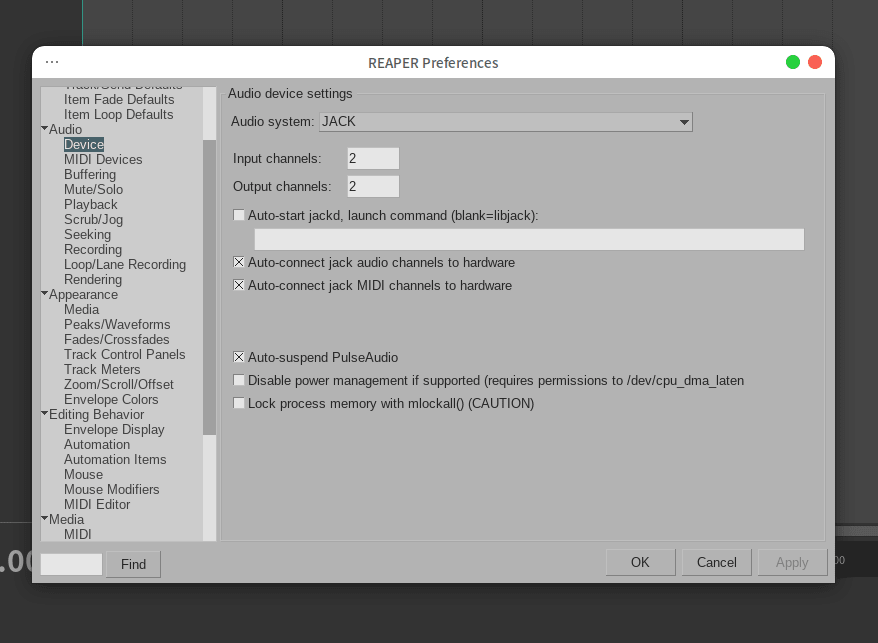Screen dimensions: 878x643
Task: Check Lock process memory with mlockall()
Action: click(x=239, y=403)
